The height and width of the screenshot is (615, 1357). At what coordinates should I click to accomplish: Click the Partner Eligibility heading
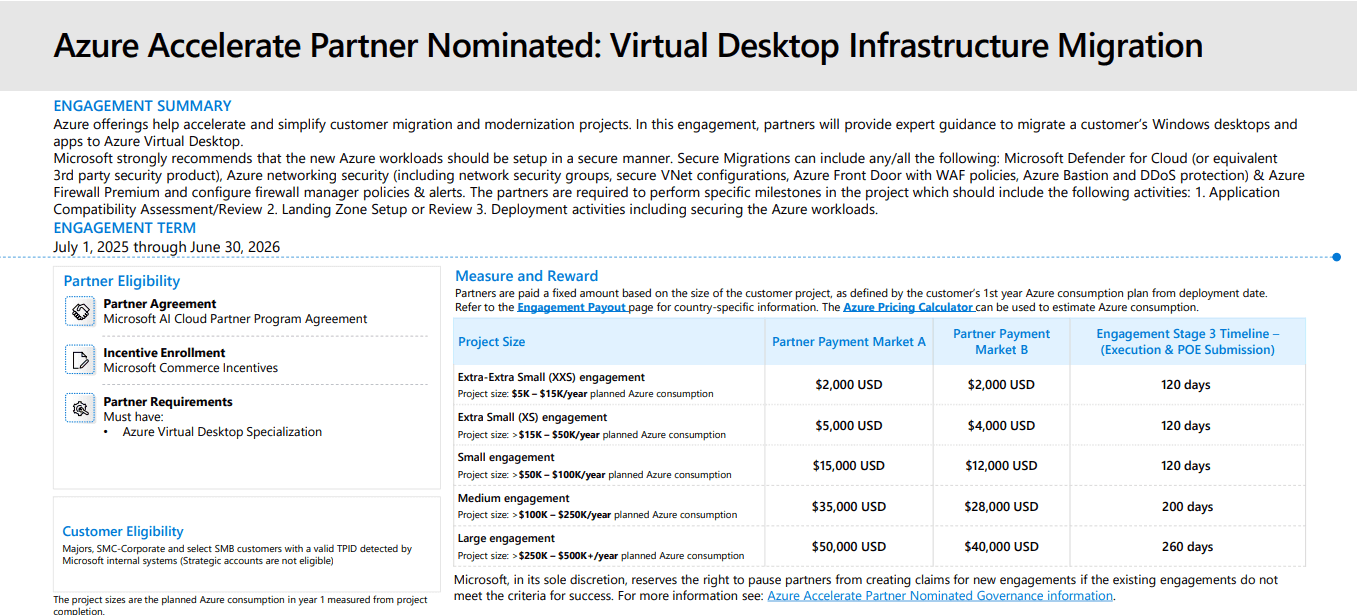[122, 282]
